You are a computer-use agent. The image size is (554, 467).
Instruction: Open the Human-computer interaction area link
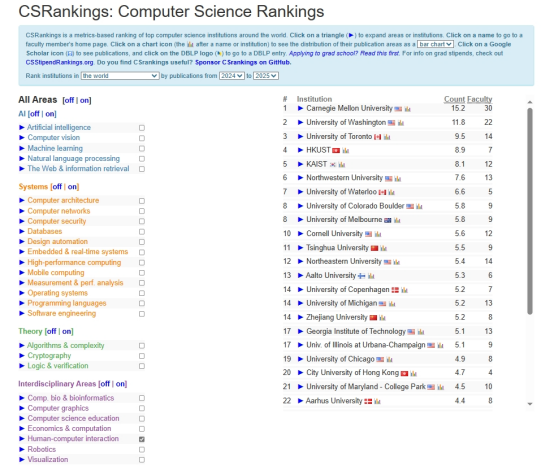[x=73, y=439]
